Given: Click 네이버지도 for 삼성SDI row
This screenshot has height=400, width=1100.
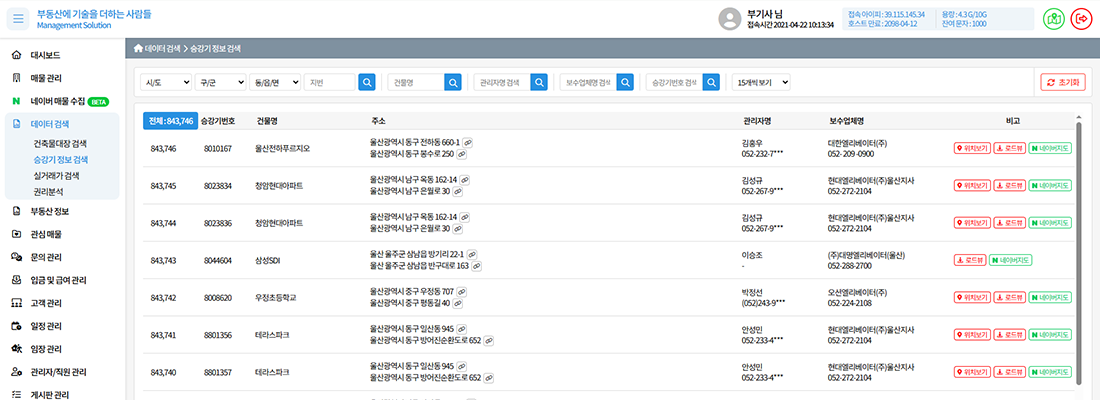Looking at the screenshot, I should tap(1011, 260).
